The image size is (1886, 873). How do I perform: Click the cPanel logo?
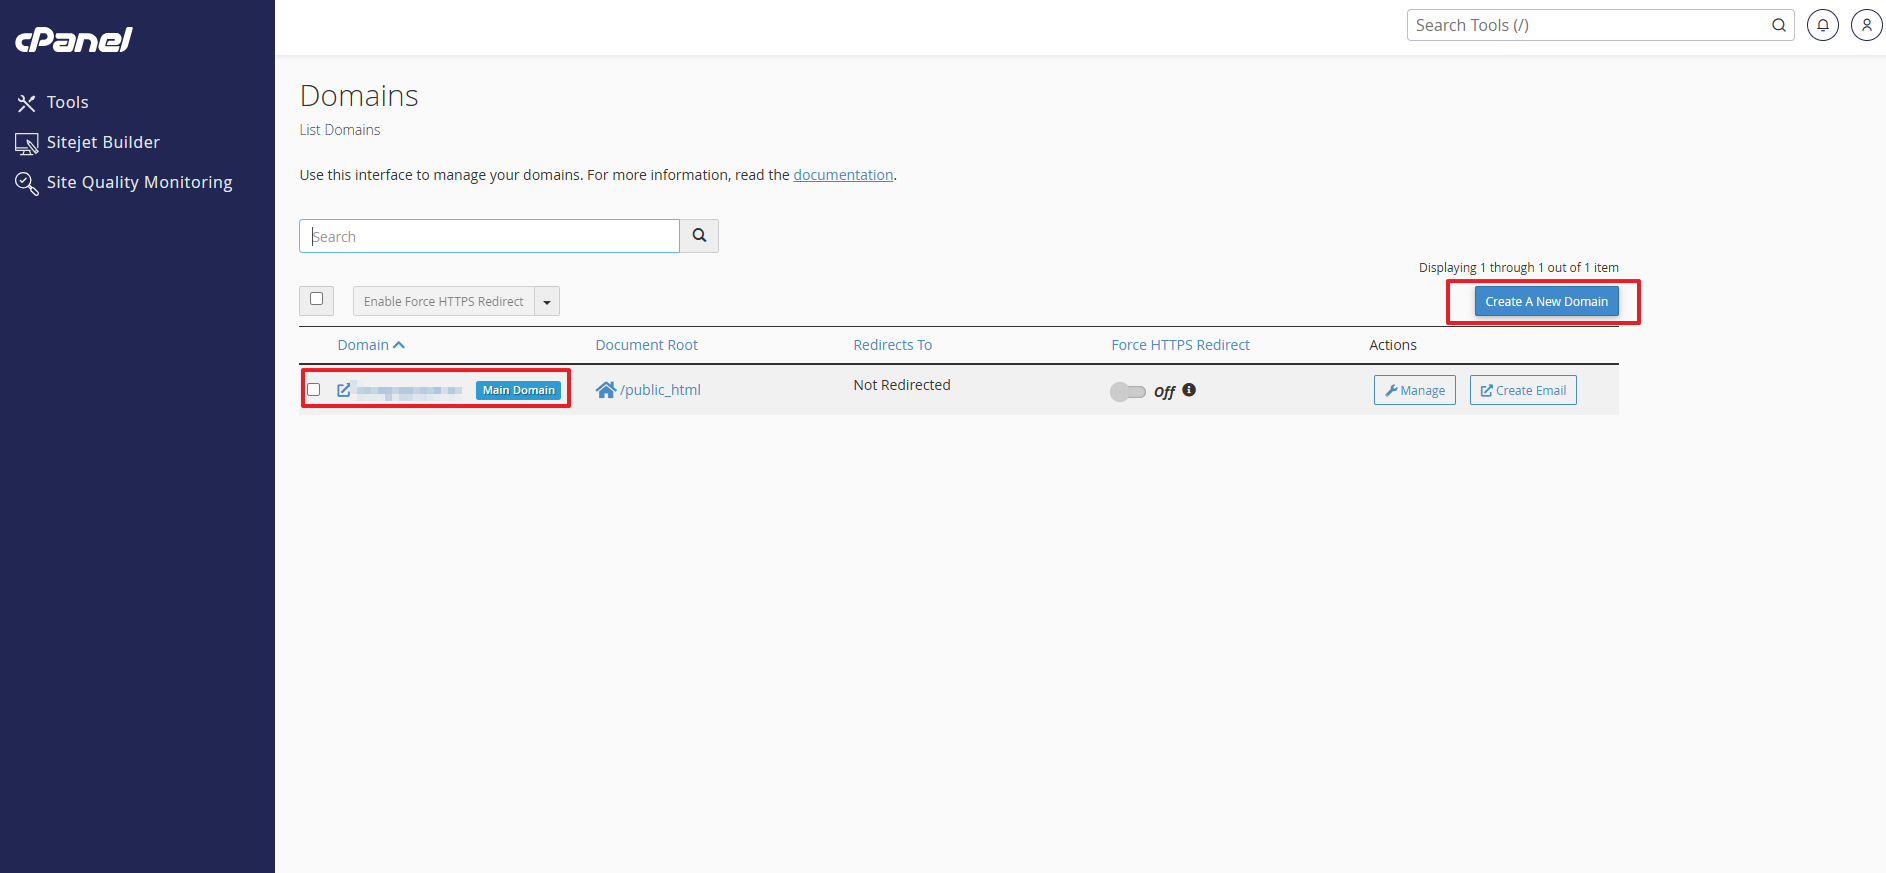click(74, 40)
